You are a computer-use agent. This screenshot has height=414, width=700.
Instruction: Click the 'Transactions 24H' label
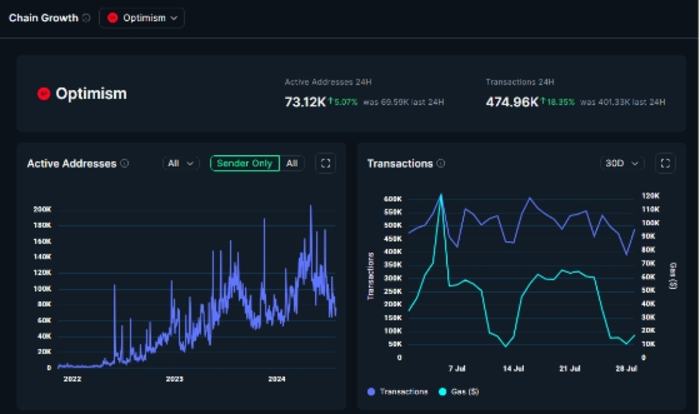tap(520, 82)
